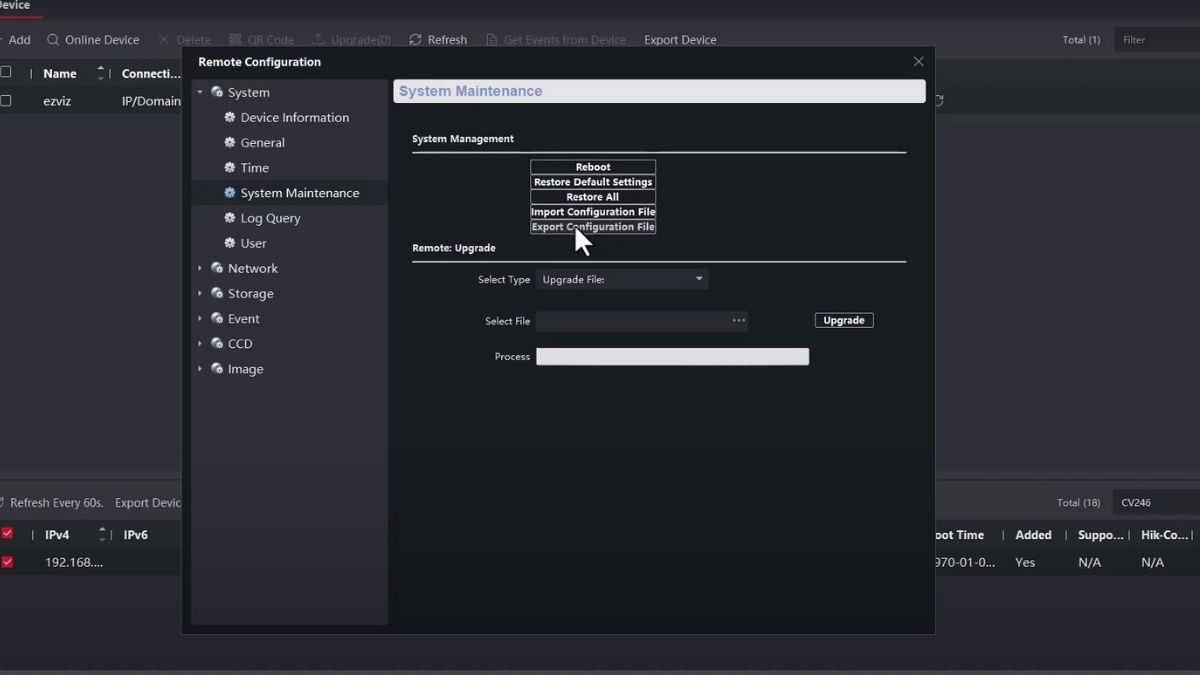Toggle the select-all checkbox beside Name header
The width and height of the screenshot is (1200, 675).
click(x=6, y=73)
